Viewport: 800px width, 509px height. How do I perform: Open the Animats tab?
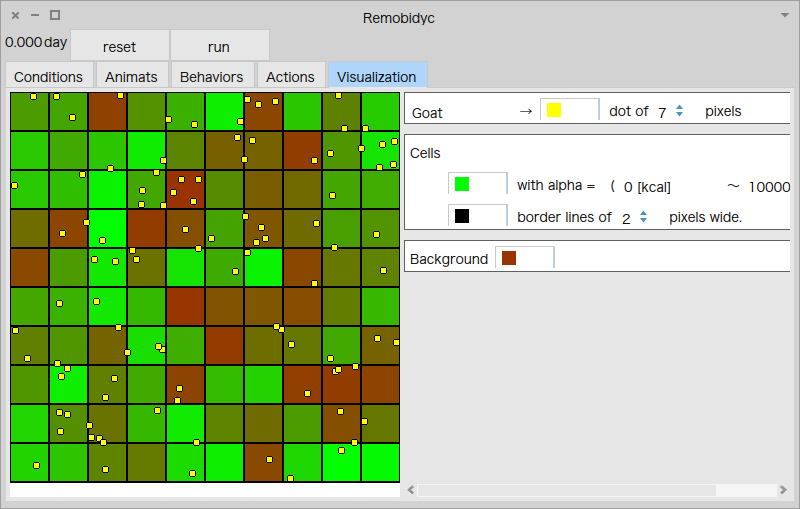click(x=131, y=77)
